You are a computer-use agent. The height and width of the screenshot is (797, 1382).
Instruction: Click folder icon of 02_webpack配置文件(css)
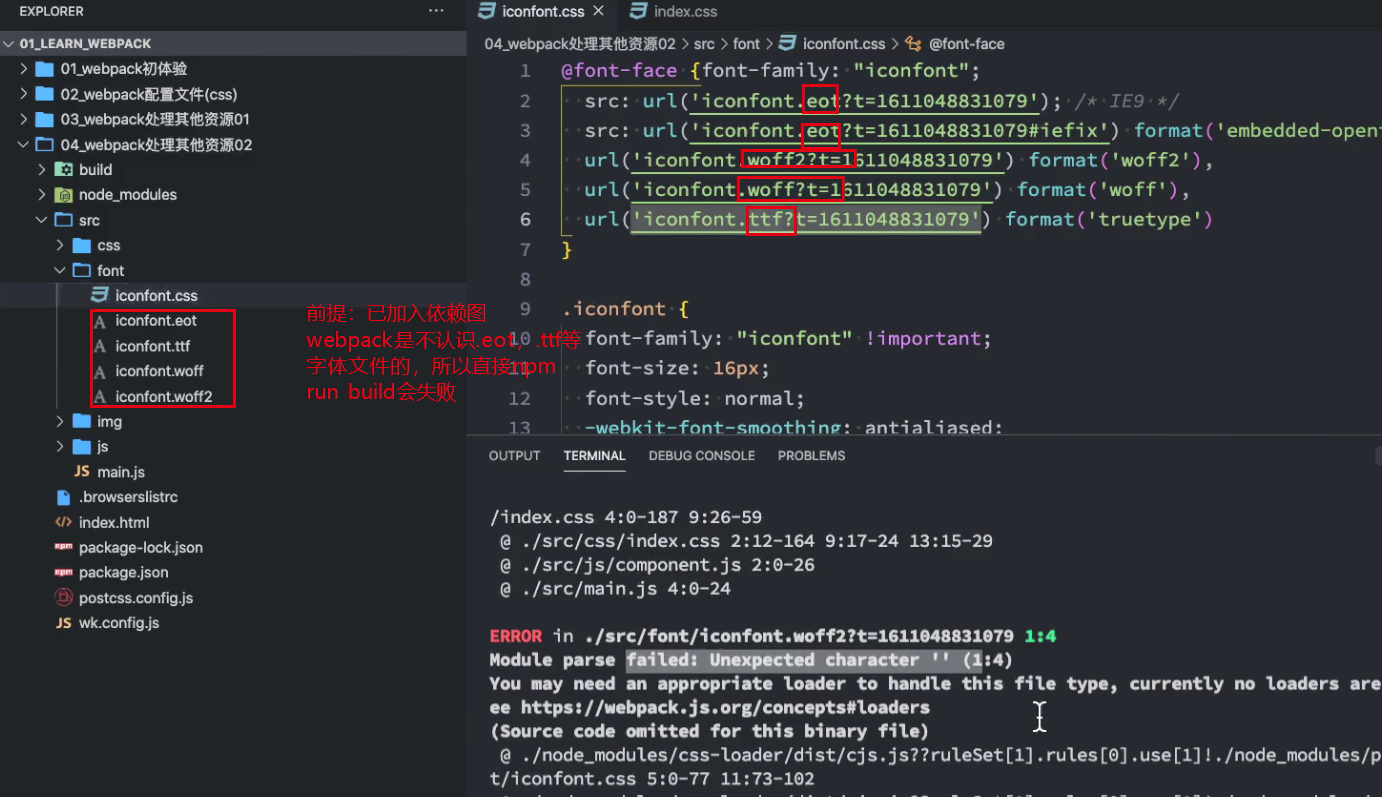(44, 94)
